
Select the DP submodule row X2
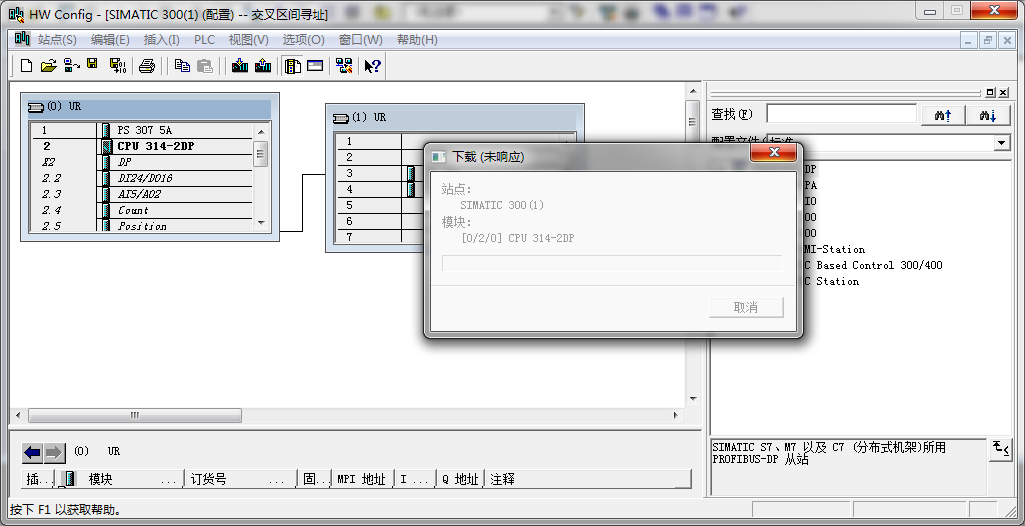coord(142,162)
